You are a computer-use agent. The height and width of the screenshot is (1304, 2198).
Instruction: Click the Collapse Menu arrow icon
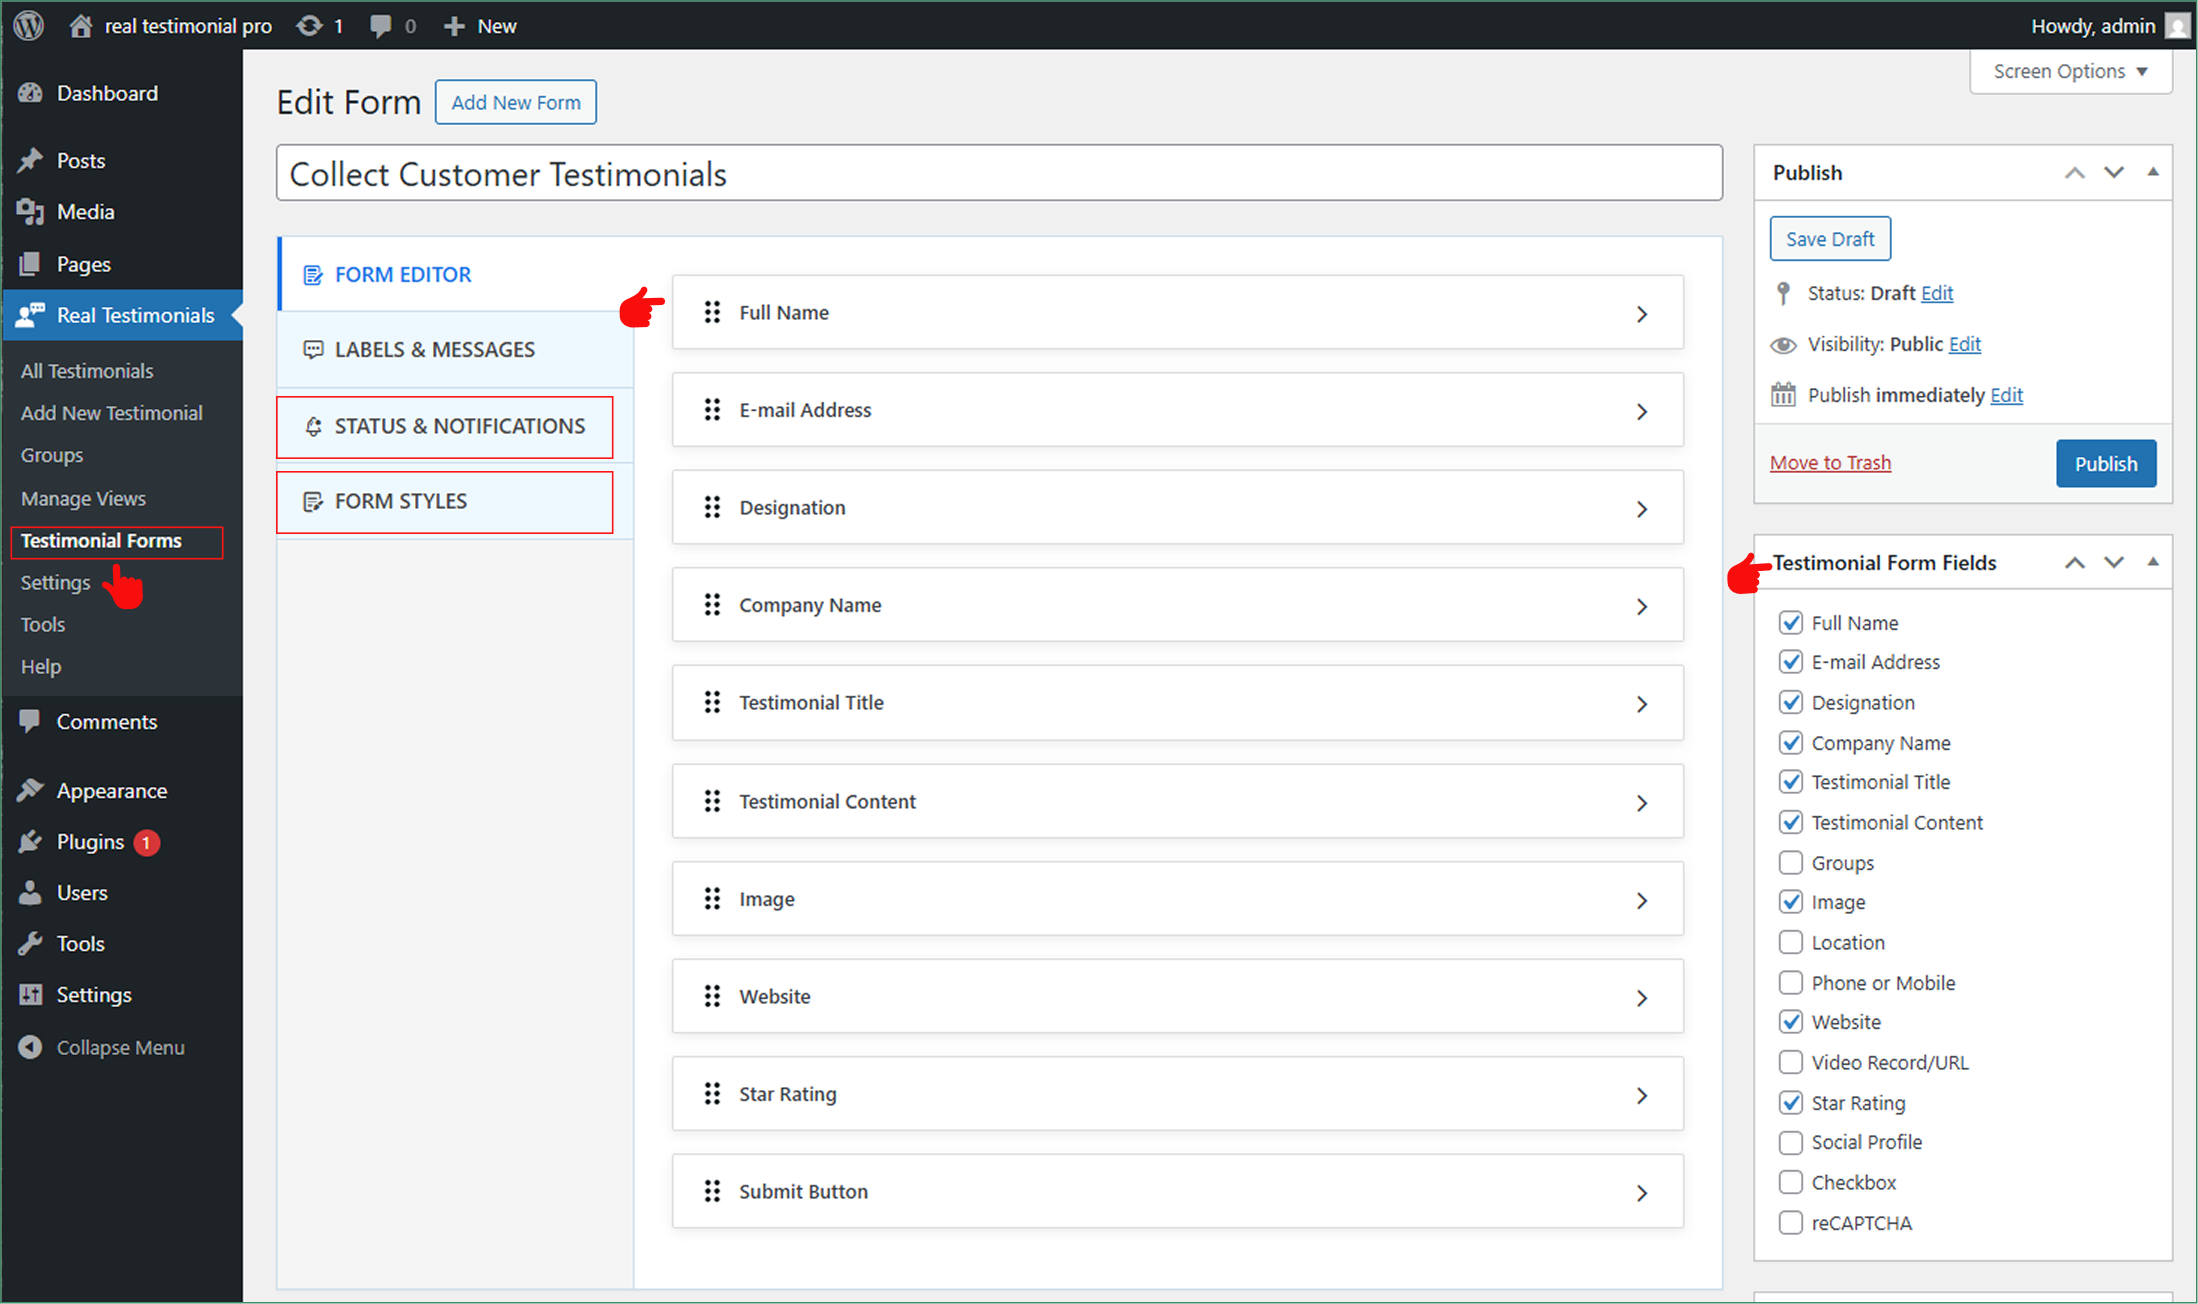click(31, 1047)
